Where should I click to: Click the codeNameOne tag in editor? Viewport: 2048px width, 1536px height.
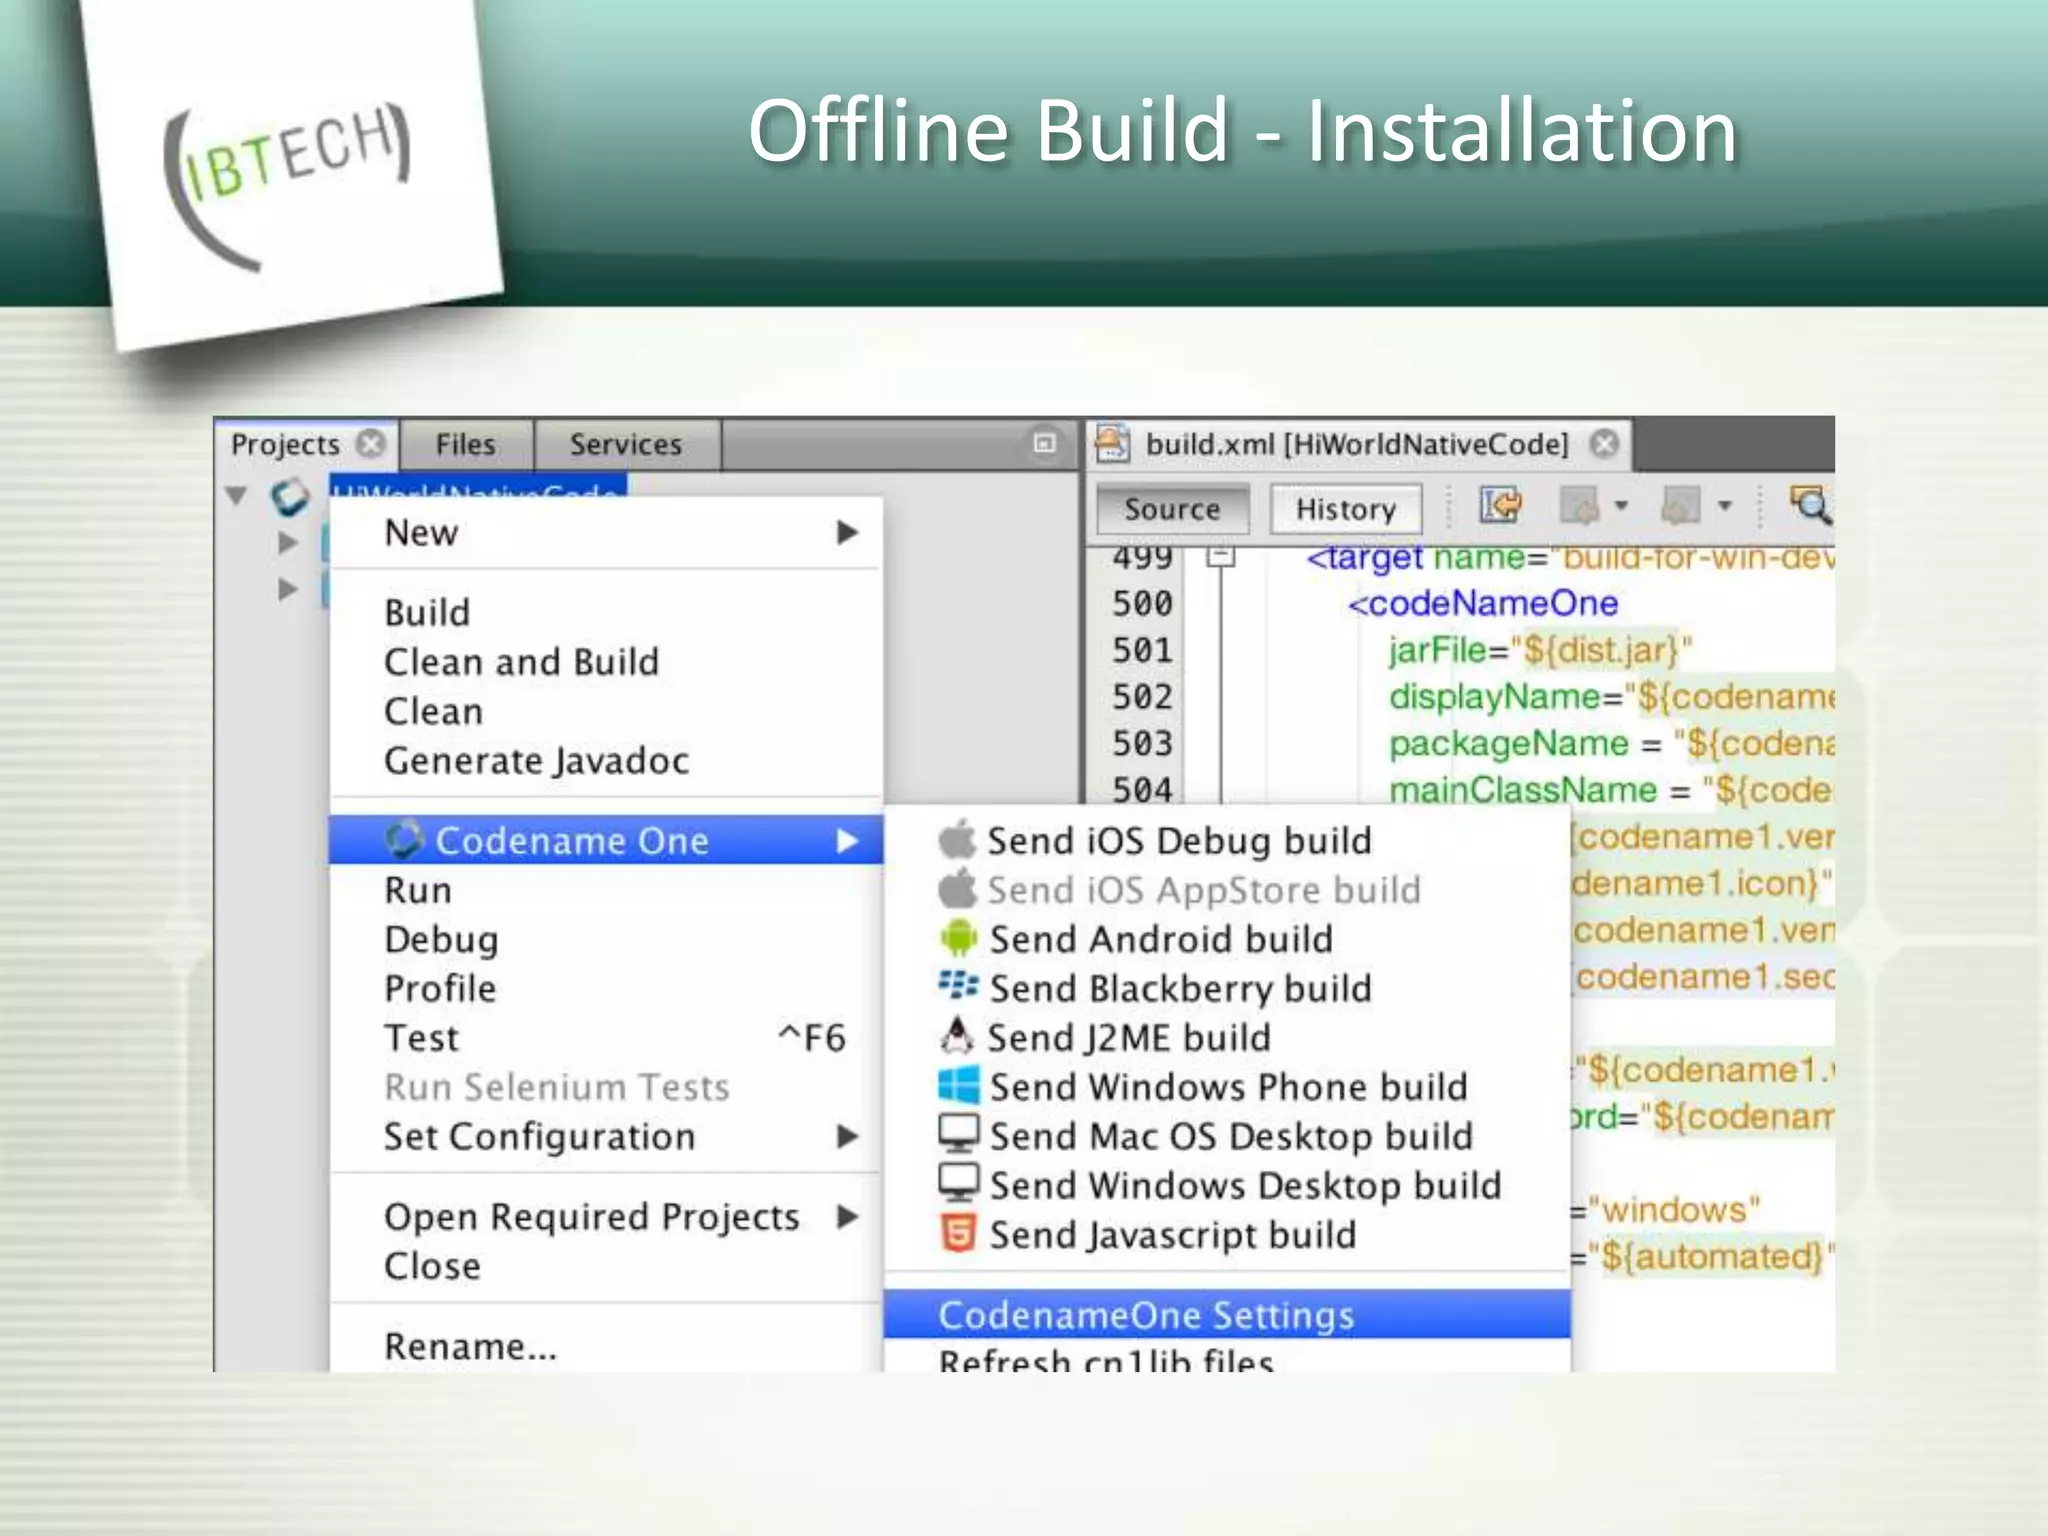[1483, 603]
